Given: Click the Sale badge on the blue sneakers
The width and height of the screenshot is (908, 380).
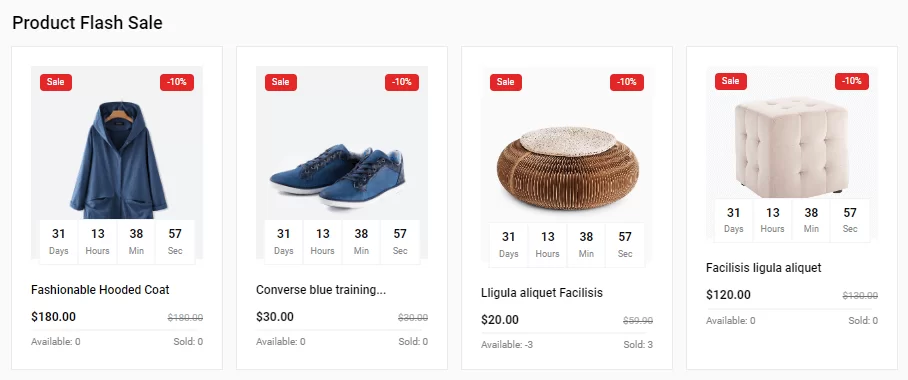Looking at the screenshot, I should (281, 82).
